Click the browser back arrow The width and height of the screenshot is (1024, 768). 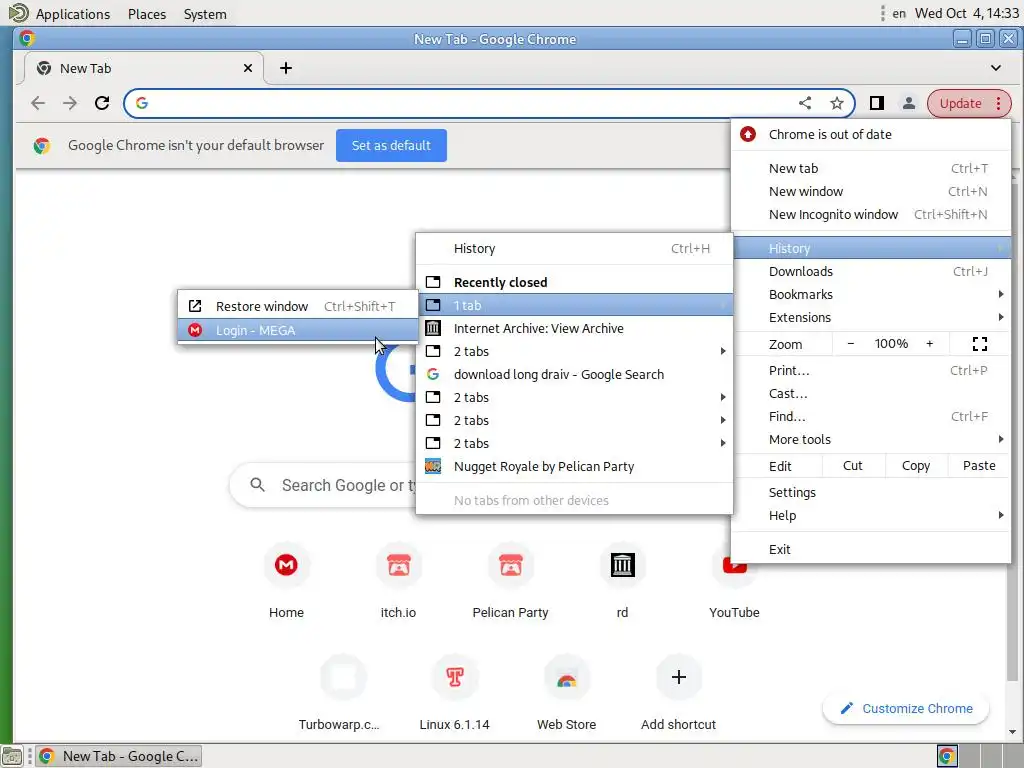(39, 103)
